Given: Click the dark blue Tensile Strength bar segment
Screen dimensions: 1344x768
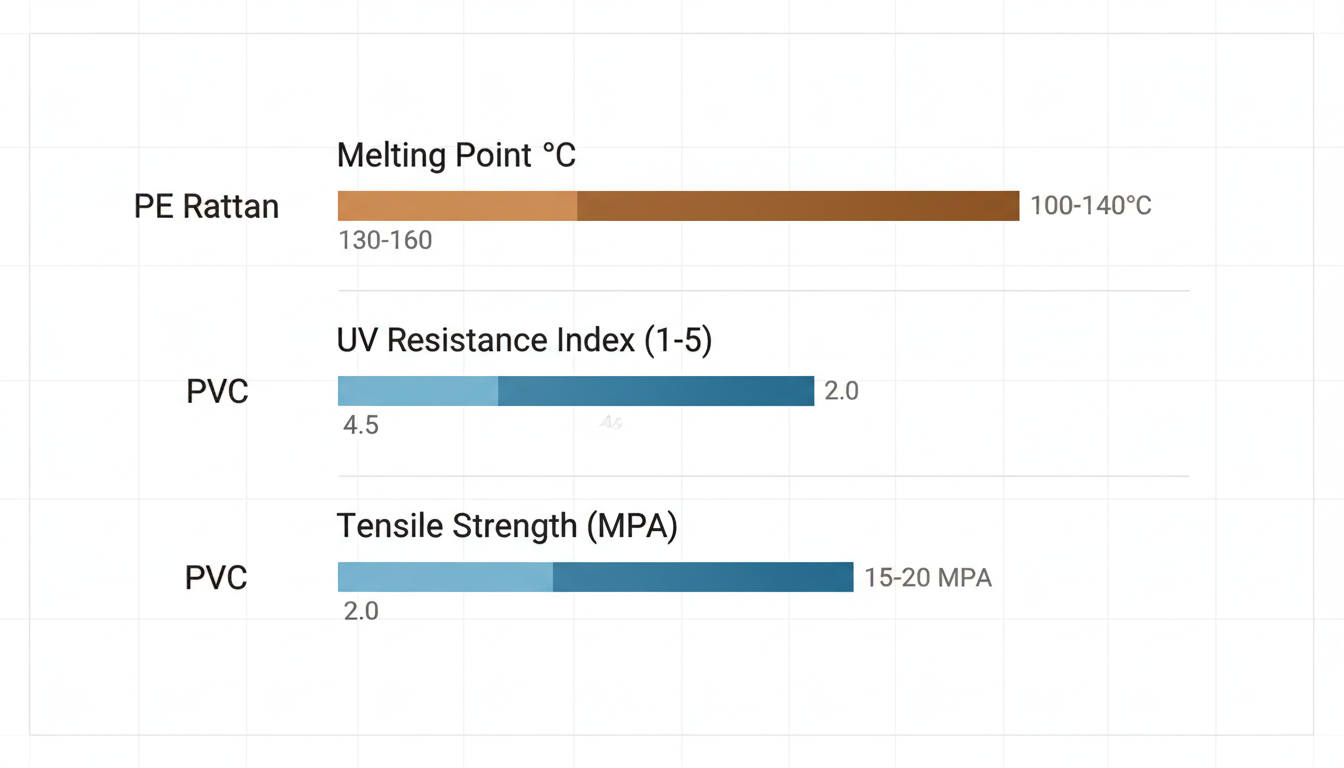Looking at the screenshot, I should click(x=703, y=577).
